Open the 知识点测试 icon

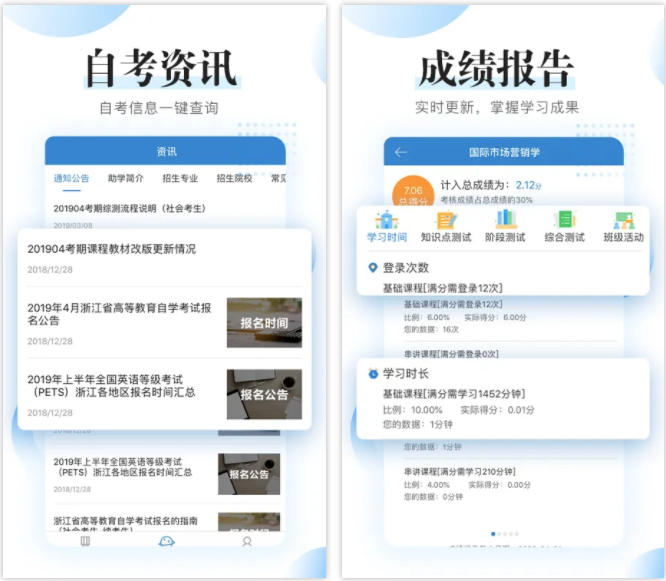point(445,227)
